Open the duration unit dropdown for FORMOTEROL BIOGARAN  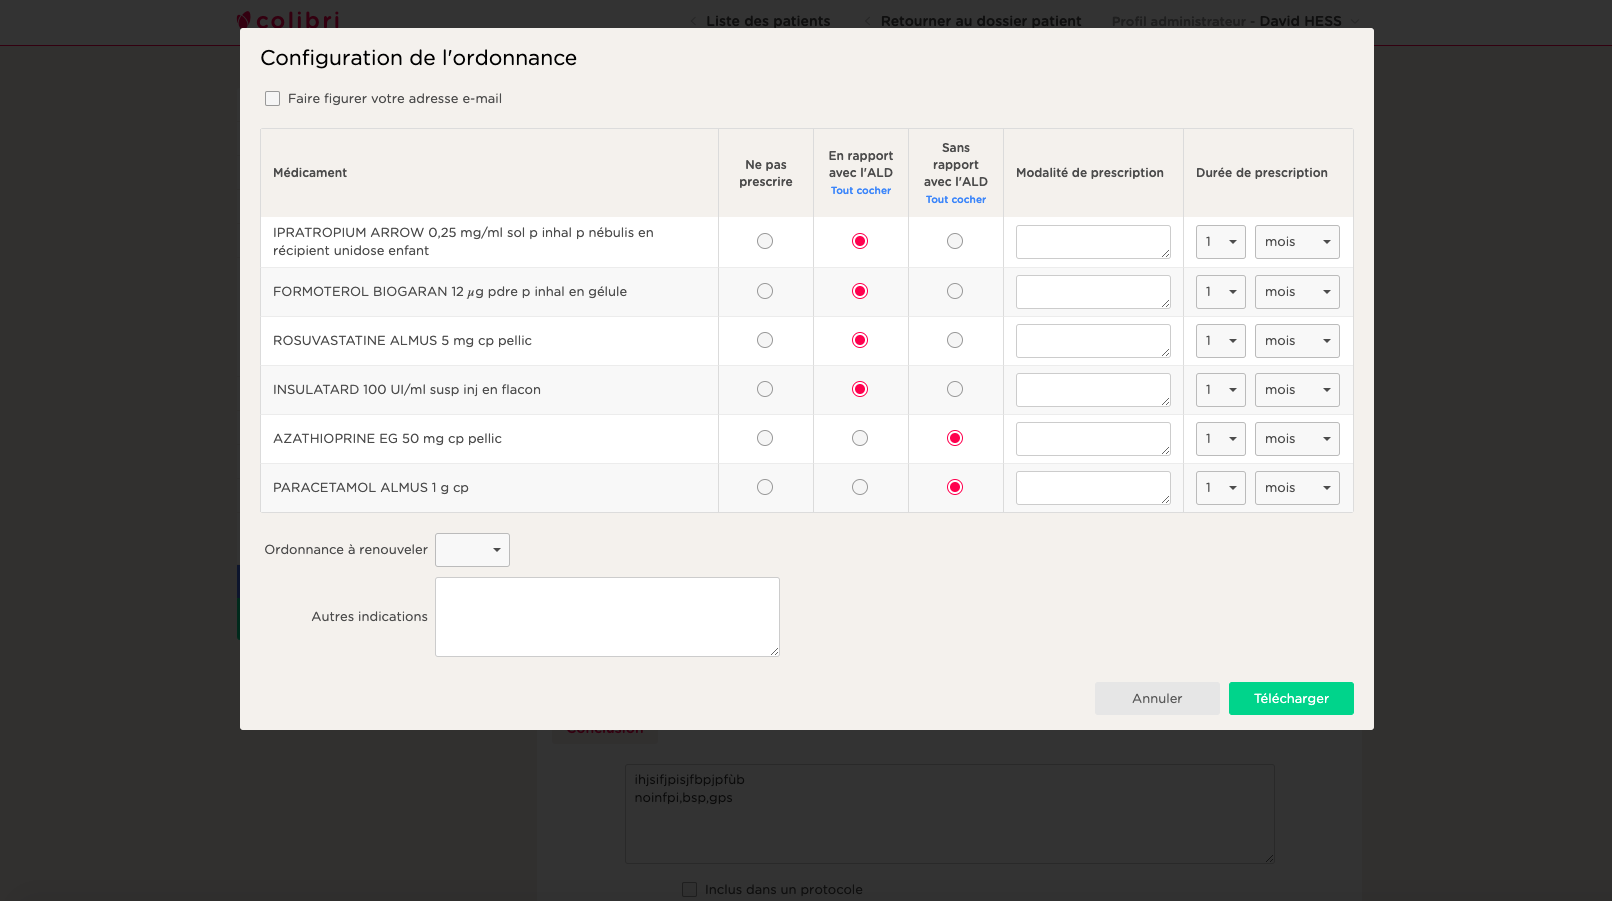pyautogui.click(x=1297, y=291)
